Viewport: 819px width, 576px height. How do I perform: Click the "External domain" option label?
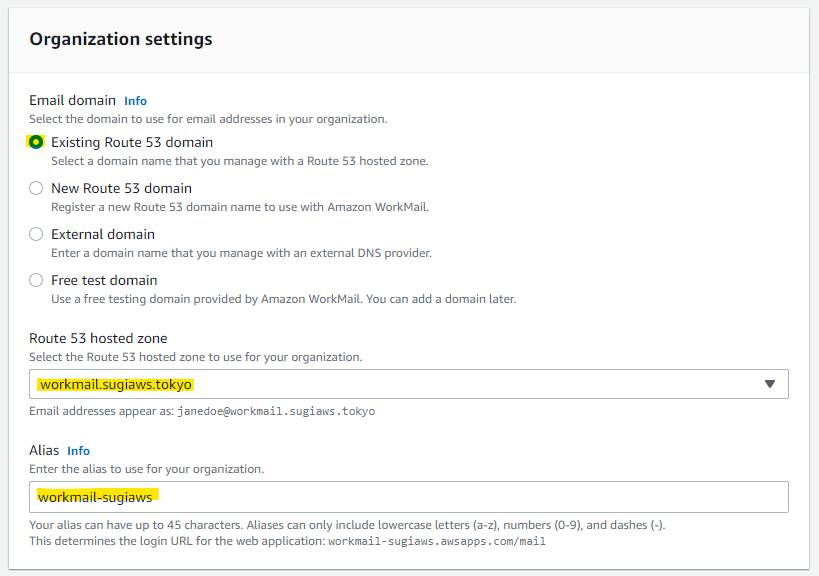point(103,234)
